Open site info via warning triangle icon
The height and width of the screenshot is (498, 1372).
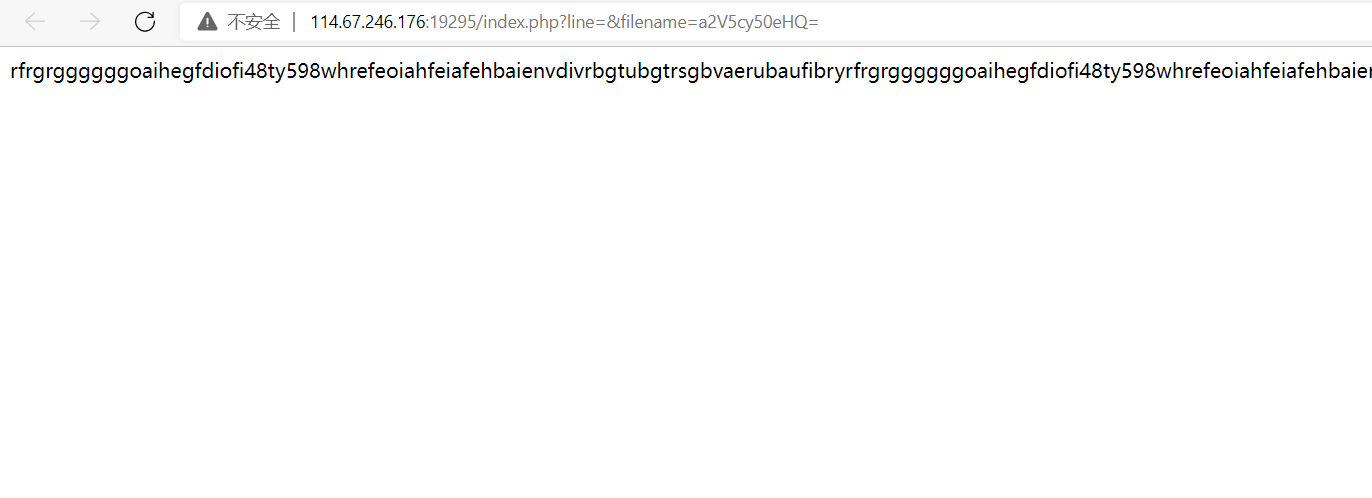pyautogui.click(x=207, y=21)
